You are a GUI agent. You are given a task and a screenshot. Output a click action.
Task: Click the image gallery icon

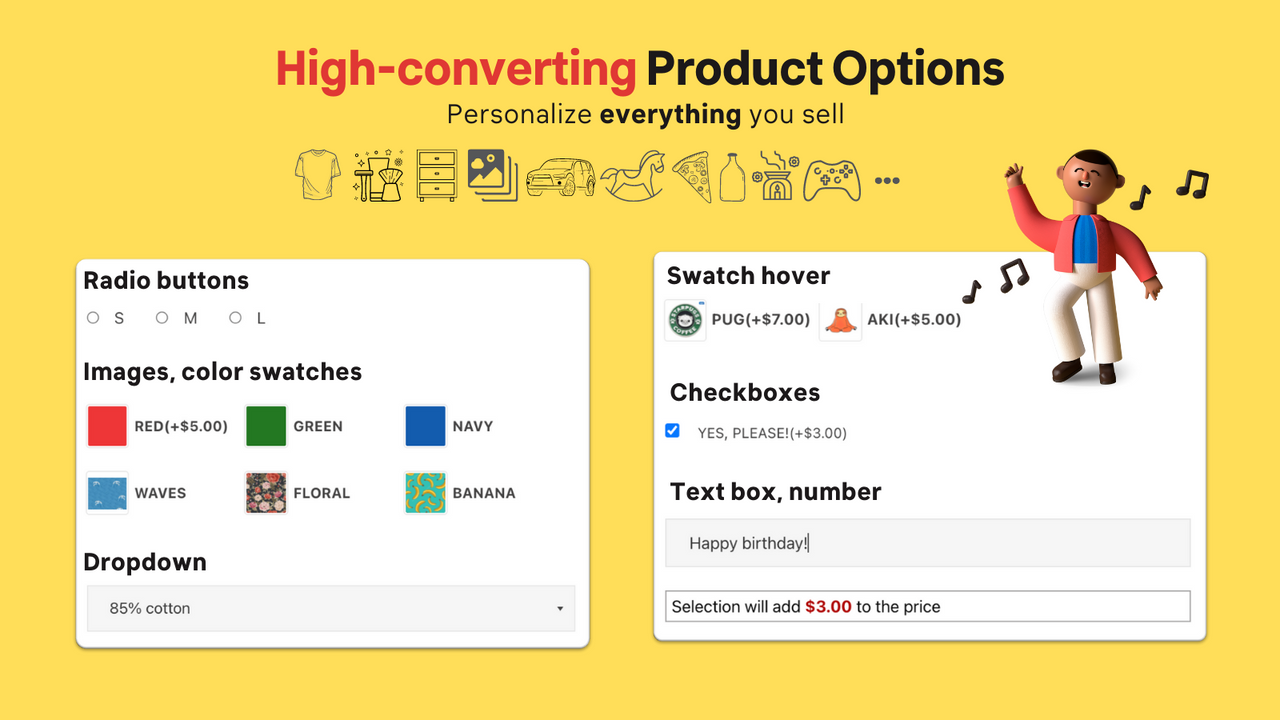click(492, 176)
